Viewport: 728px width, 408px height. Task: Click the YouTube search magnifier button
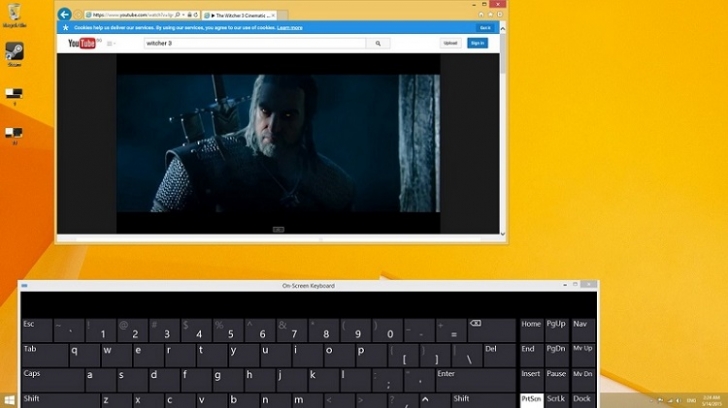pos(378,43)
